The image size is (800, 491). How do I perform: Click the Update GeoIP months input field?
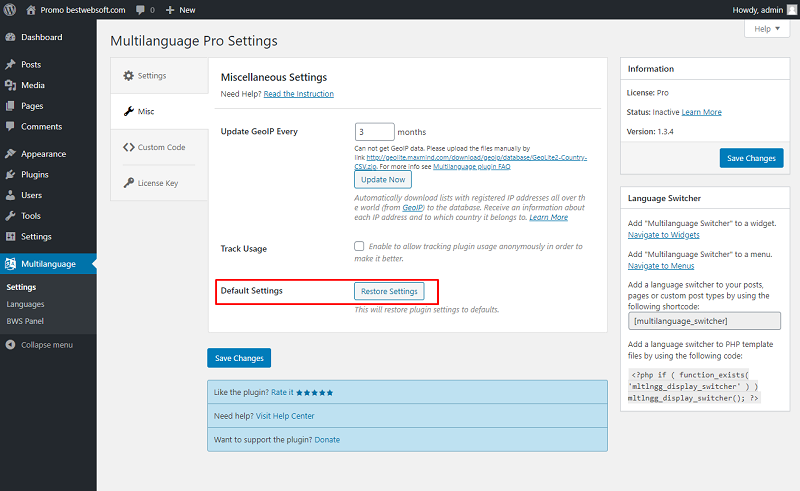[x=374, y=132]
